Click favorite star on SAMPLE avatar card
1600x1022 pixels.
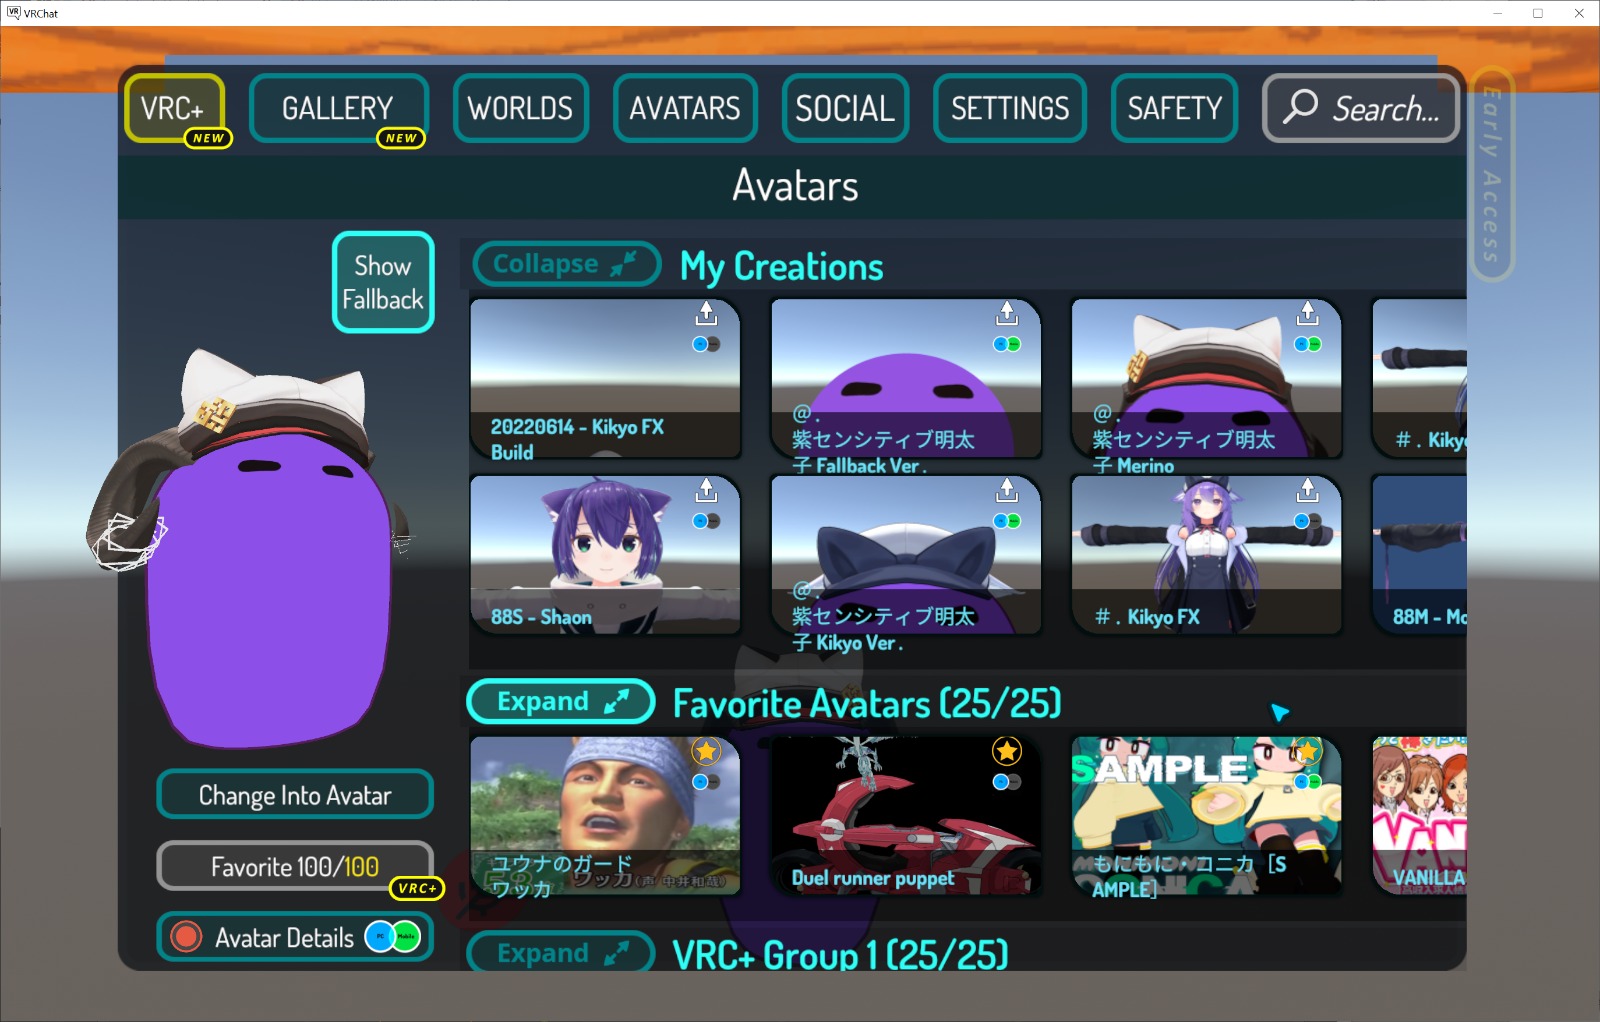pyautogui.click(x=1307, y=751)
